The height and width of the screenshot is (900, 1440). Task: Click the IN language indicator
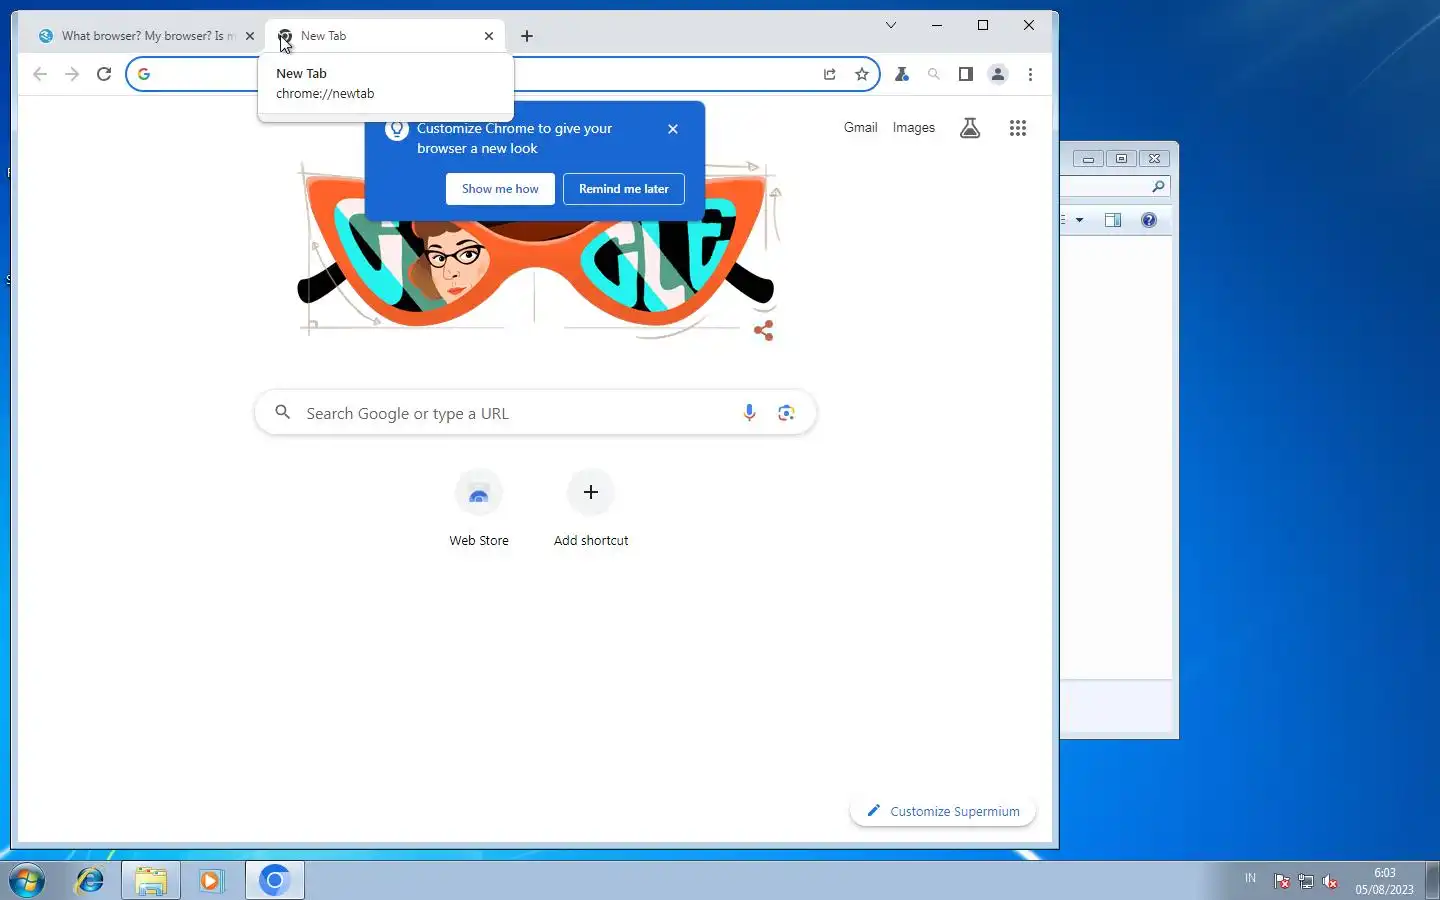[x=1250, y=878]
